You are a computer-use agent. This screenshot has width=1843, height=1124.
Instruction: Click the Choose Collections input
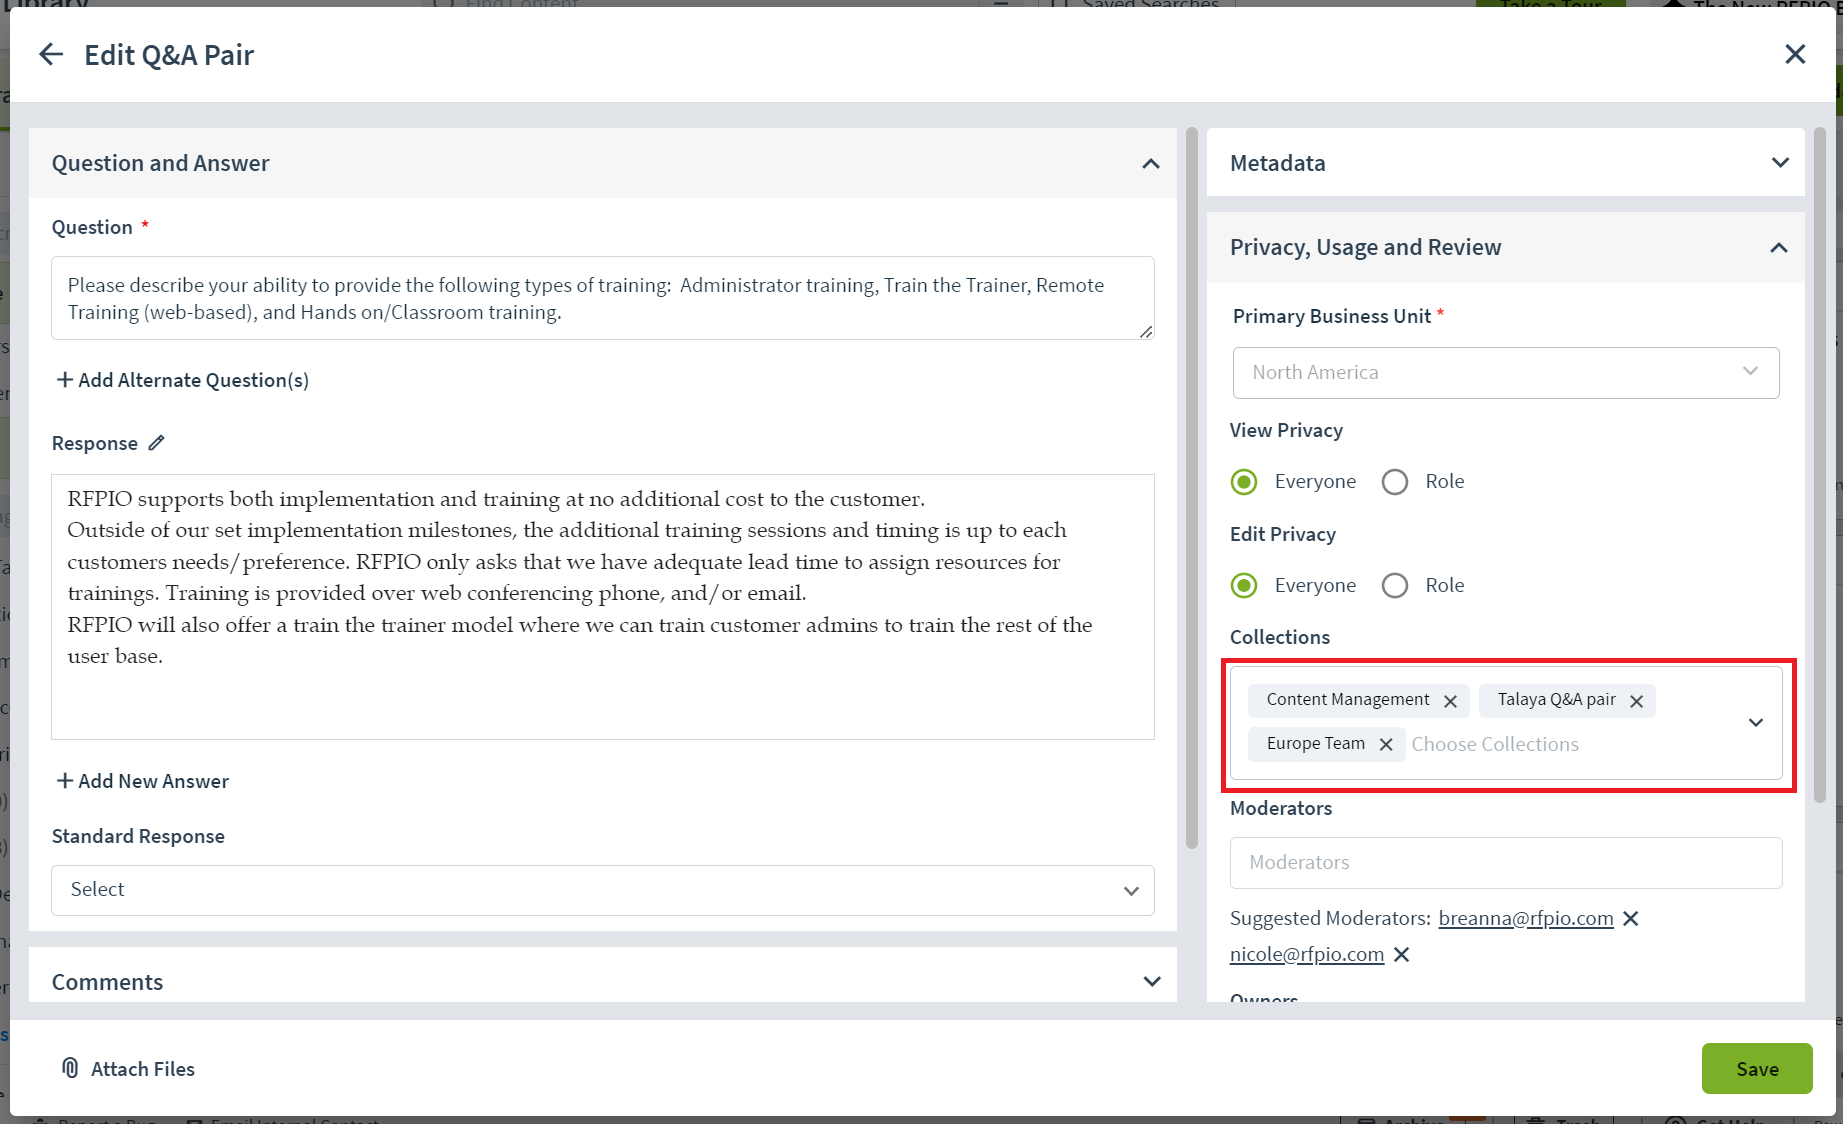pos(1495,744)
